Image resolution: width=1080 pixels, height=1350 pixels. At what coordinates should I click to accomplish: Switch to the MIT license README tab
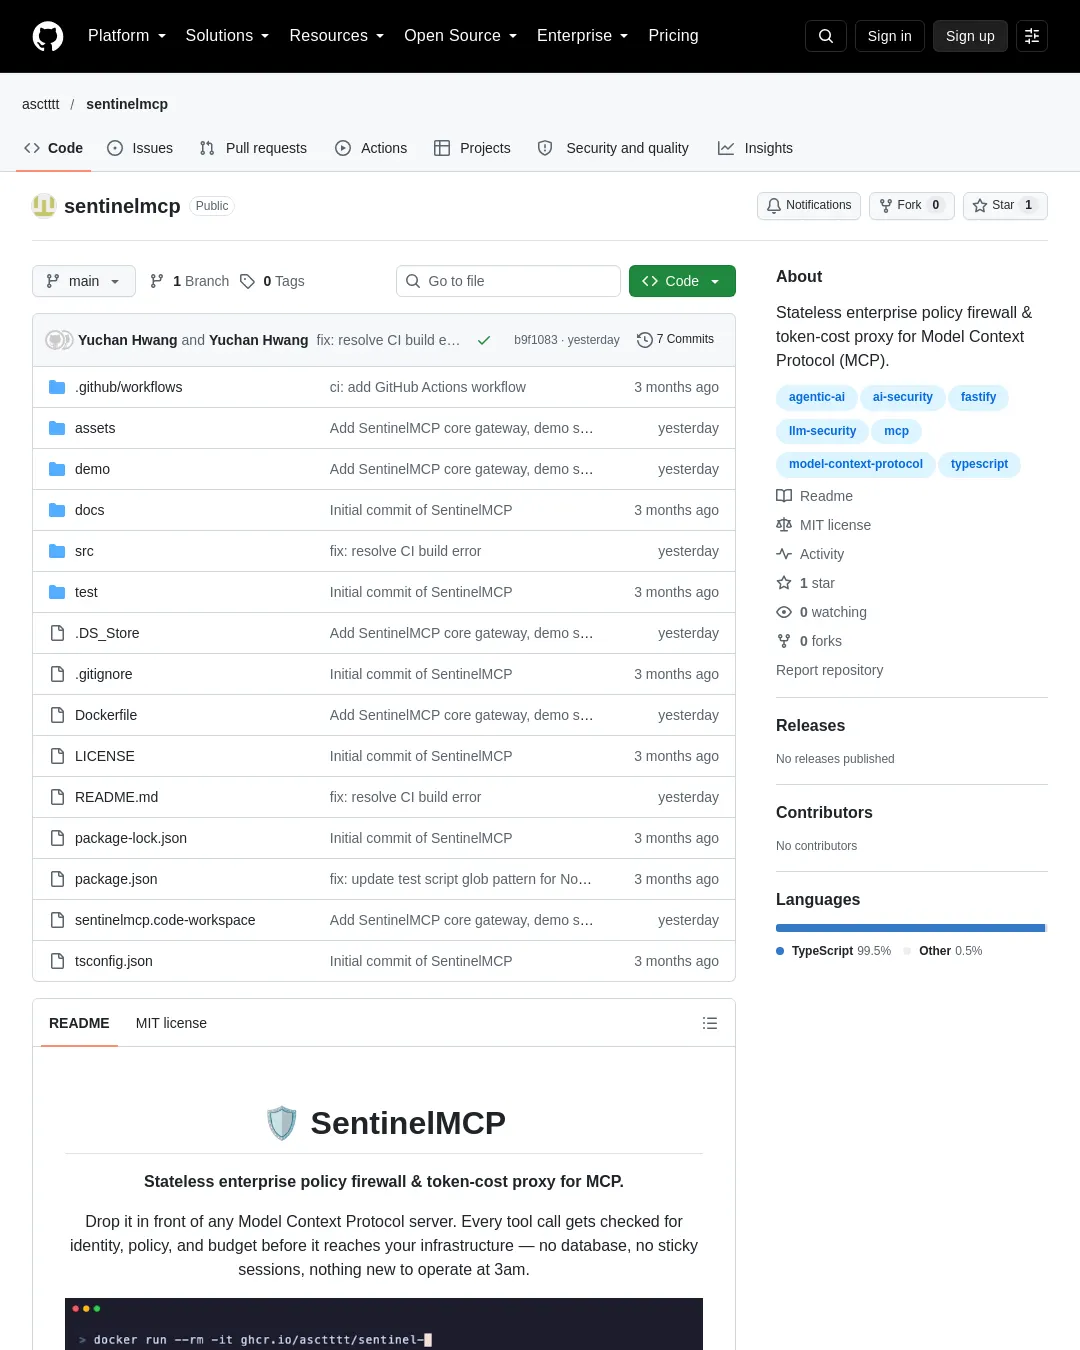tap(171, 1023)
